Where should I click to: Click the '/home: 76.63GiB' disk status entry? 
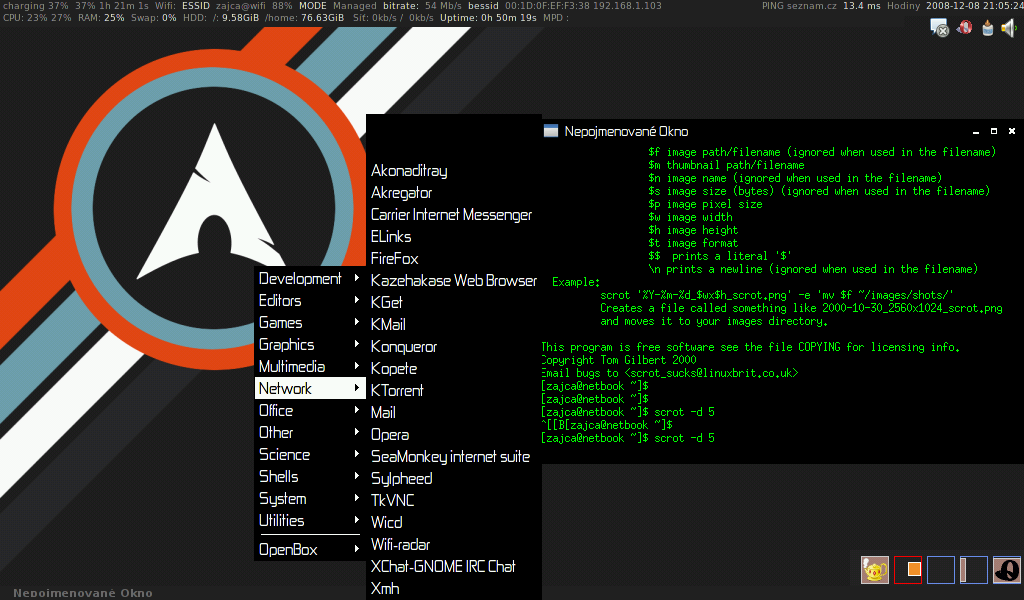304,18
